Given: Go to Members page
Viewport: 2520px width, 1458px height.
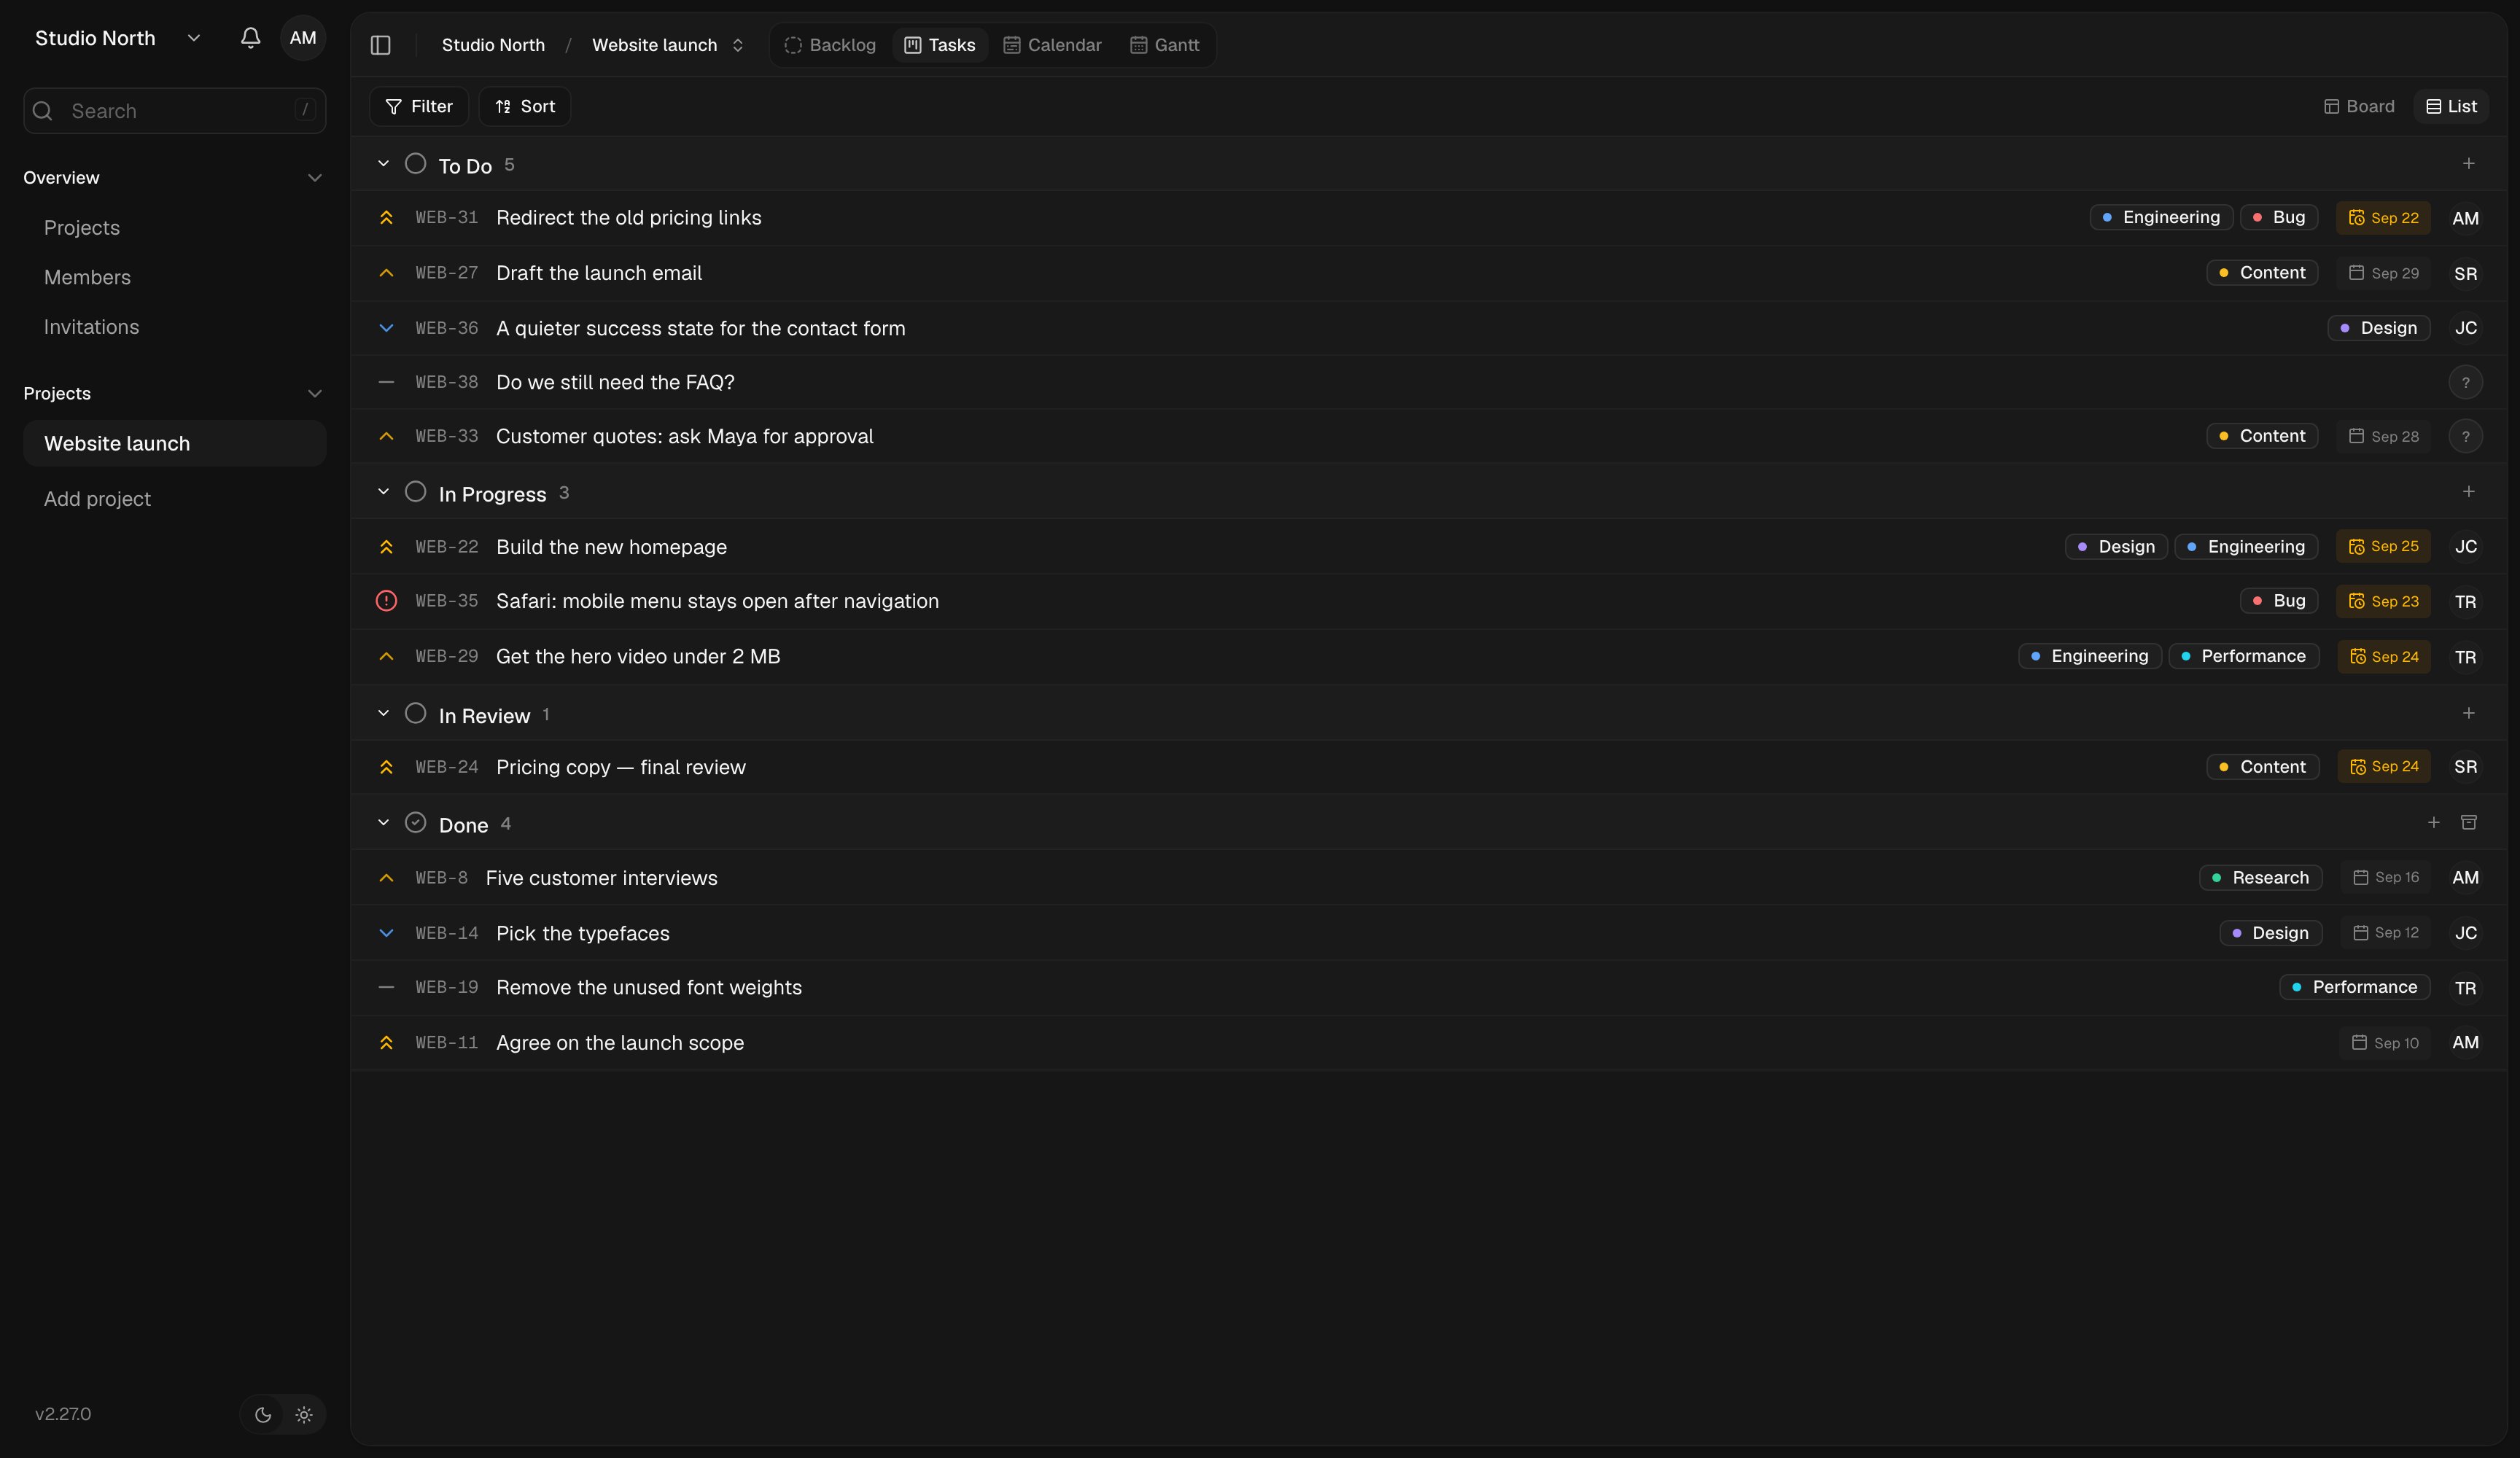Looking at the screenshot, I should [x=87, y=278].
